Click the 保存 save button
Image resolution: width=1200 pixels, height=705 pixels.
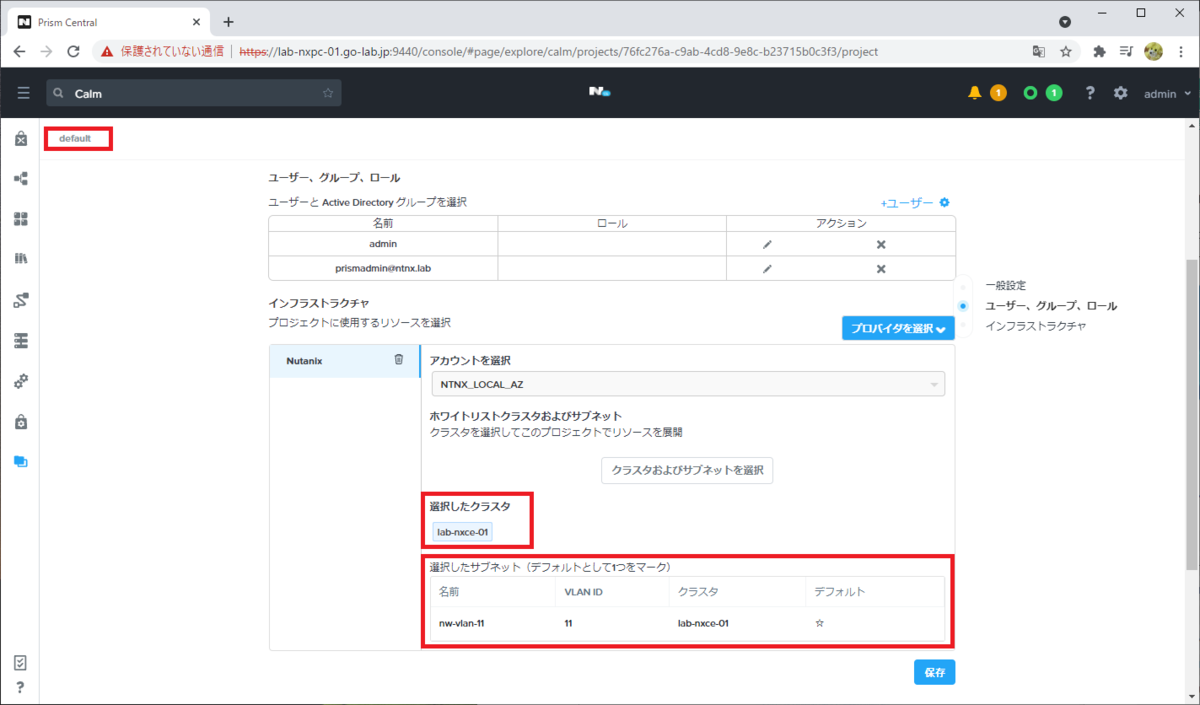click(x=934, y=672)
